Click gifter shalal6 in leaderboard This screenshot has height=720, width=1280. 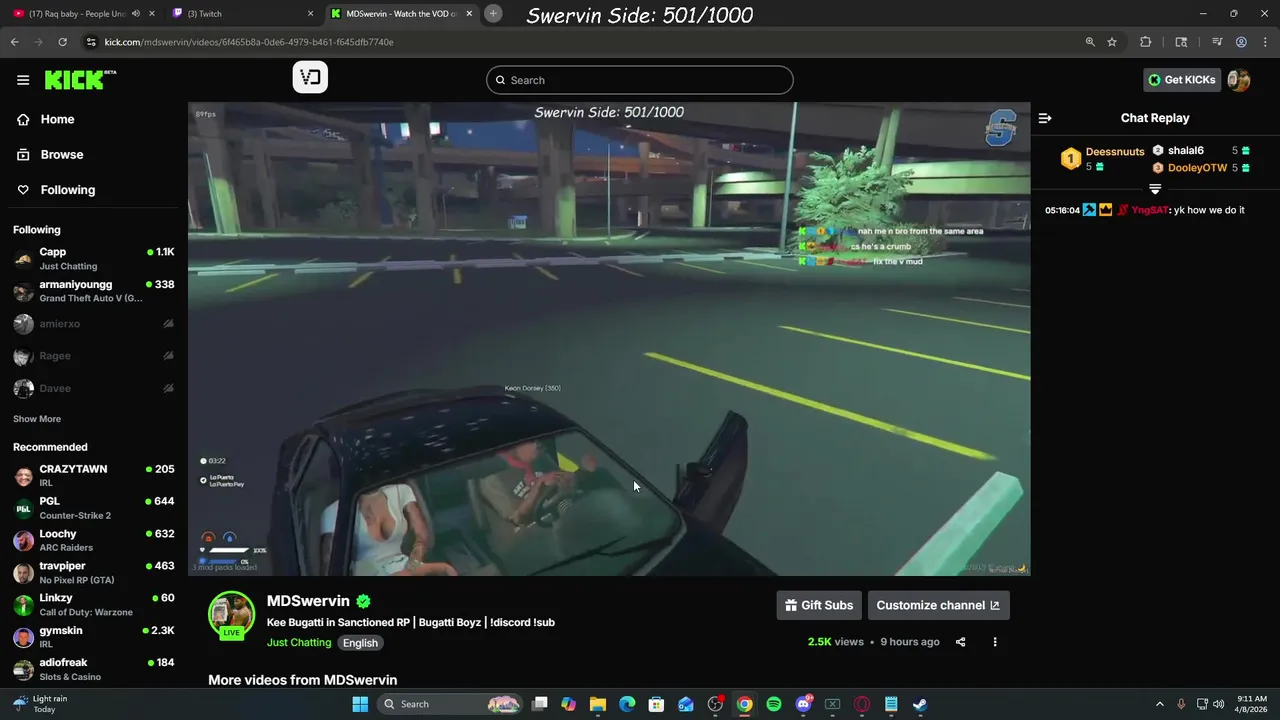point(1186,150)
